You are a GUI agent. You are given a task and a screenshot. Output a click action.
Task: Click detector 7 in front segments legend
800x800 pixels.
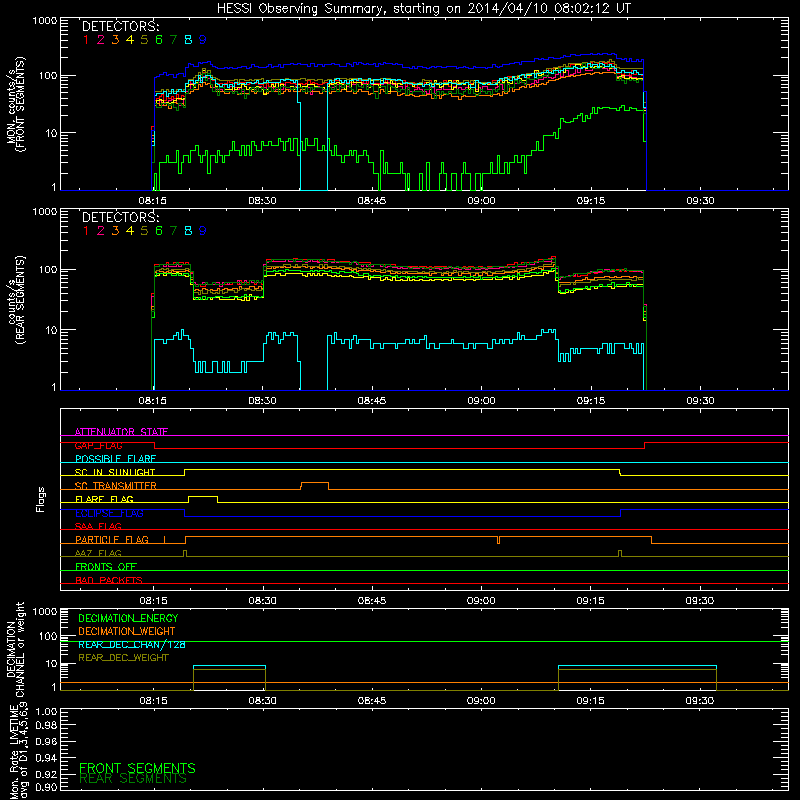(x=173, y=40)
